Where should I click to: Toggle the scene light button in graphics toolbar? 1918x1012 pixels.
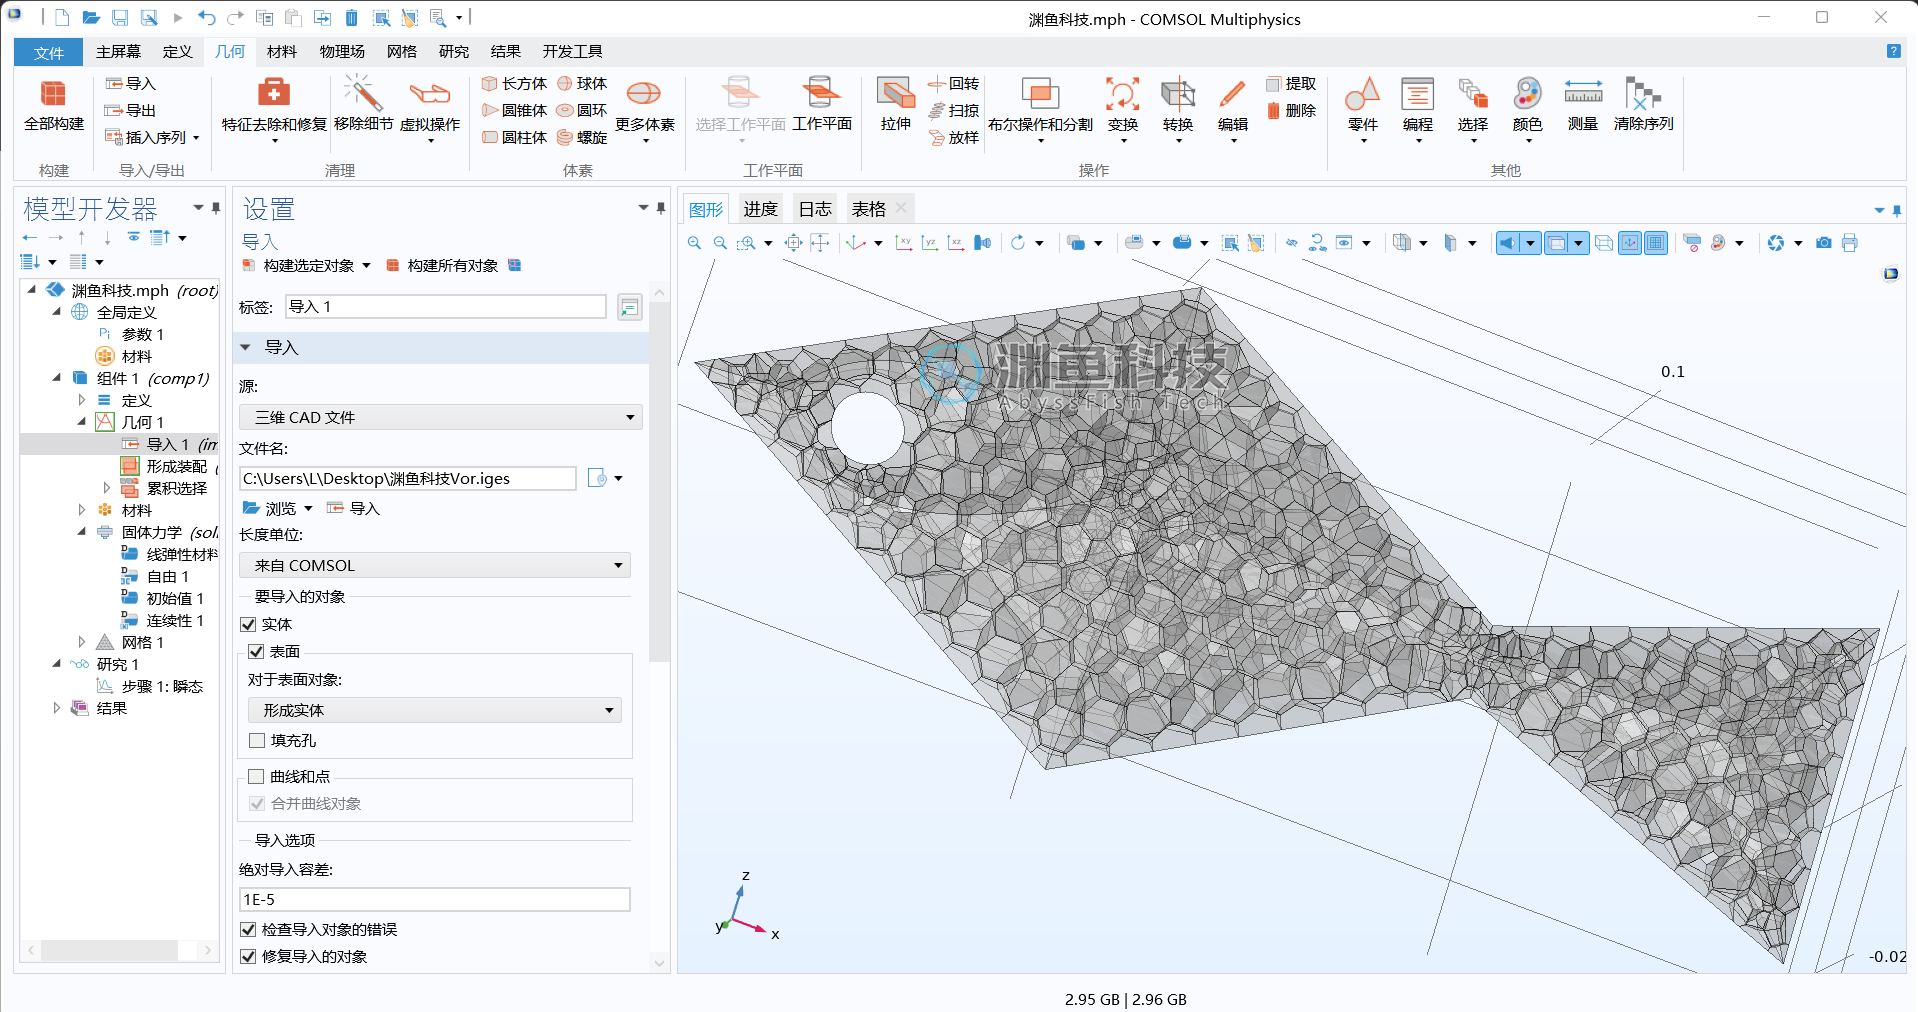(1508, 243)
